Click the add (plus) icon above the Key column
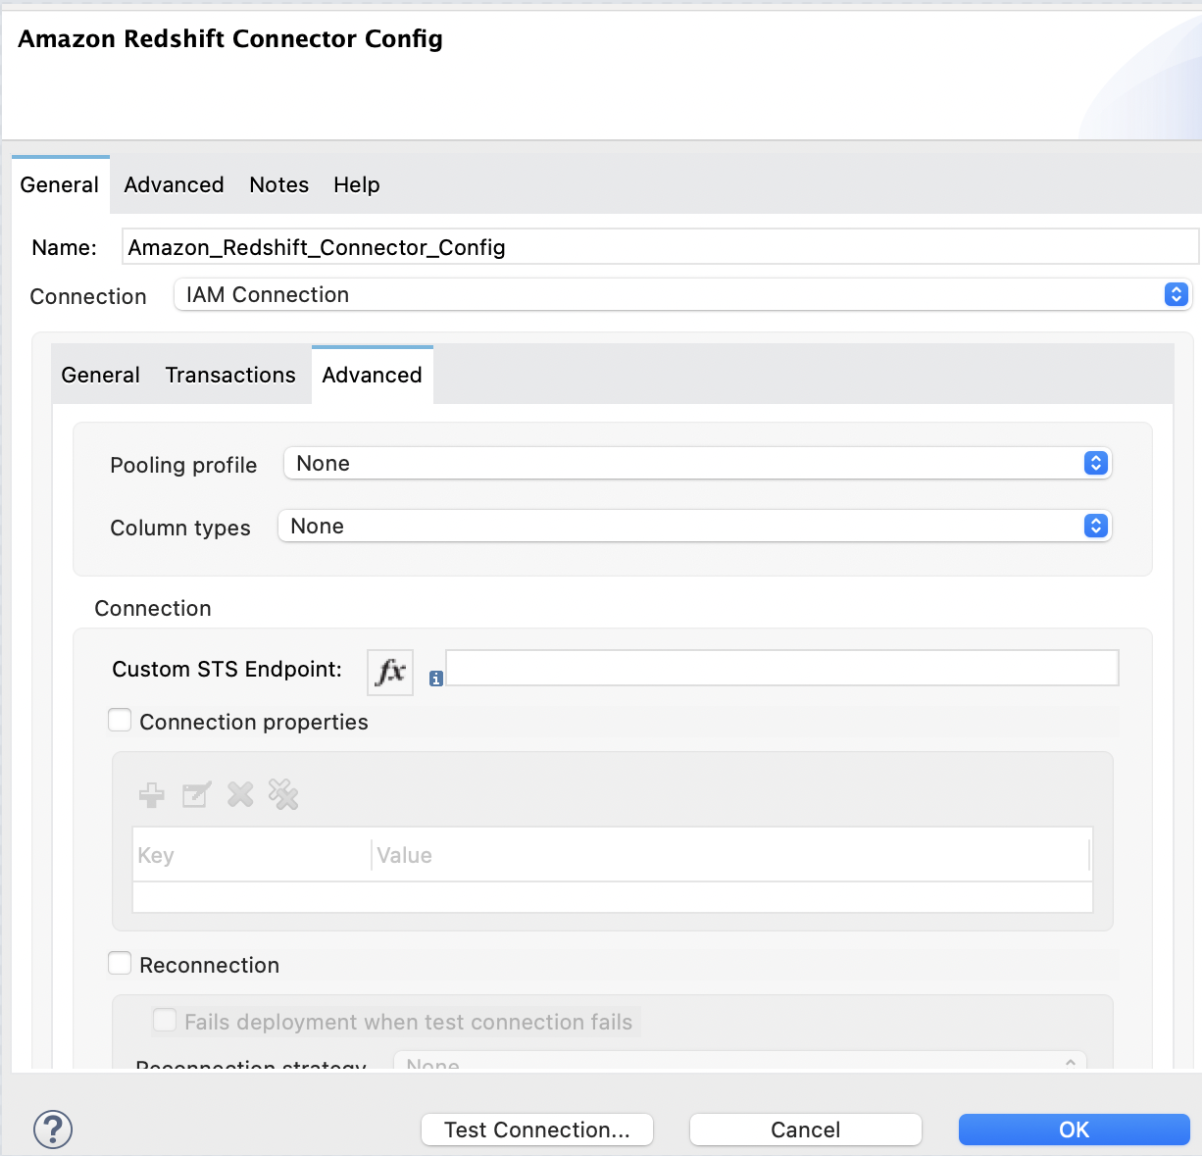Screen dimensions: 1202x1156 [x=151, y=794]
